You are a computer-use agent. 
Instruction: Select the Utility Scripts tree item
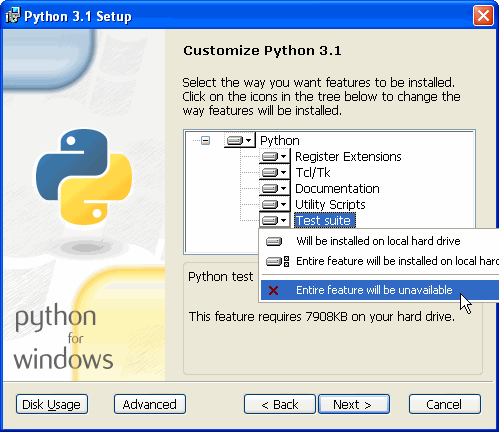(x=330, y=205)
